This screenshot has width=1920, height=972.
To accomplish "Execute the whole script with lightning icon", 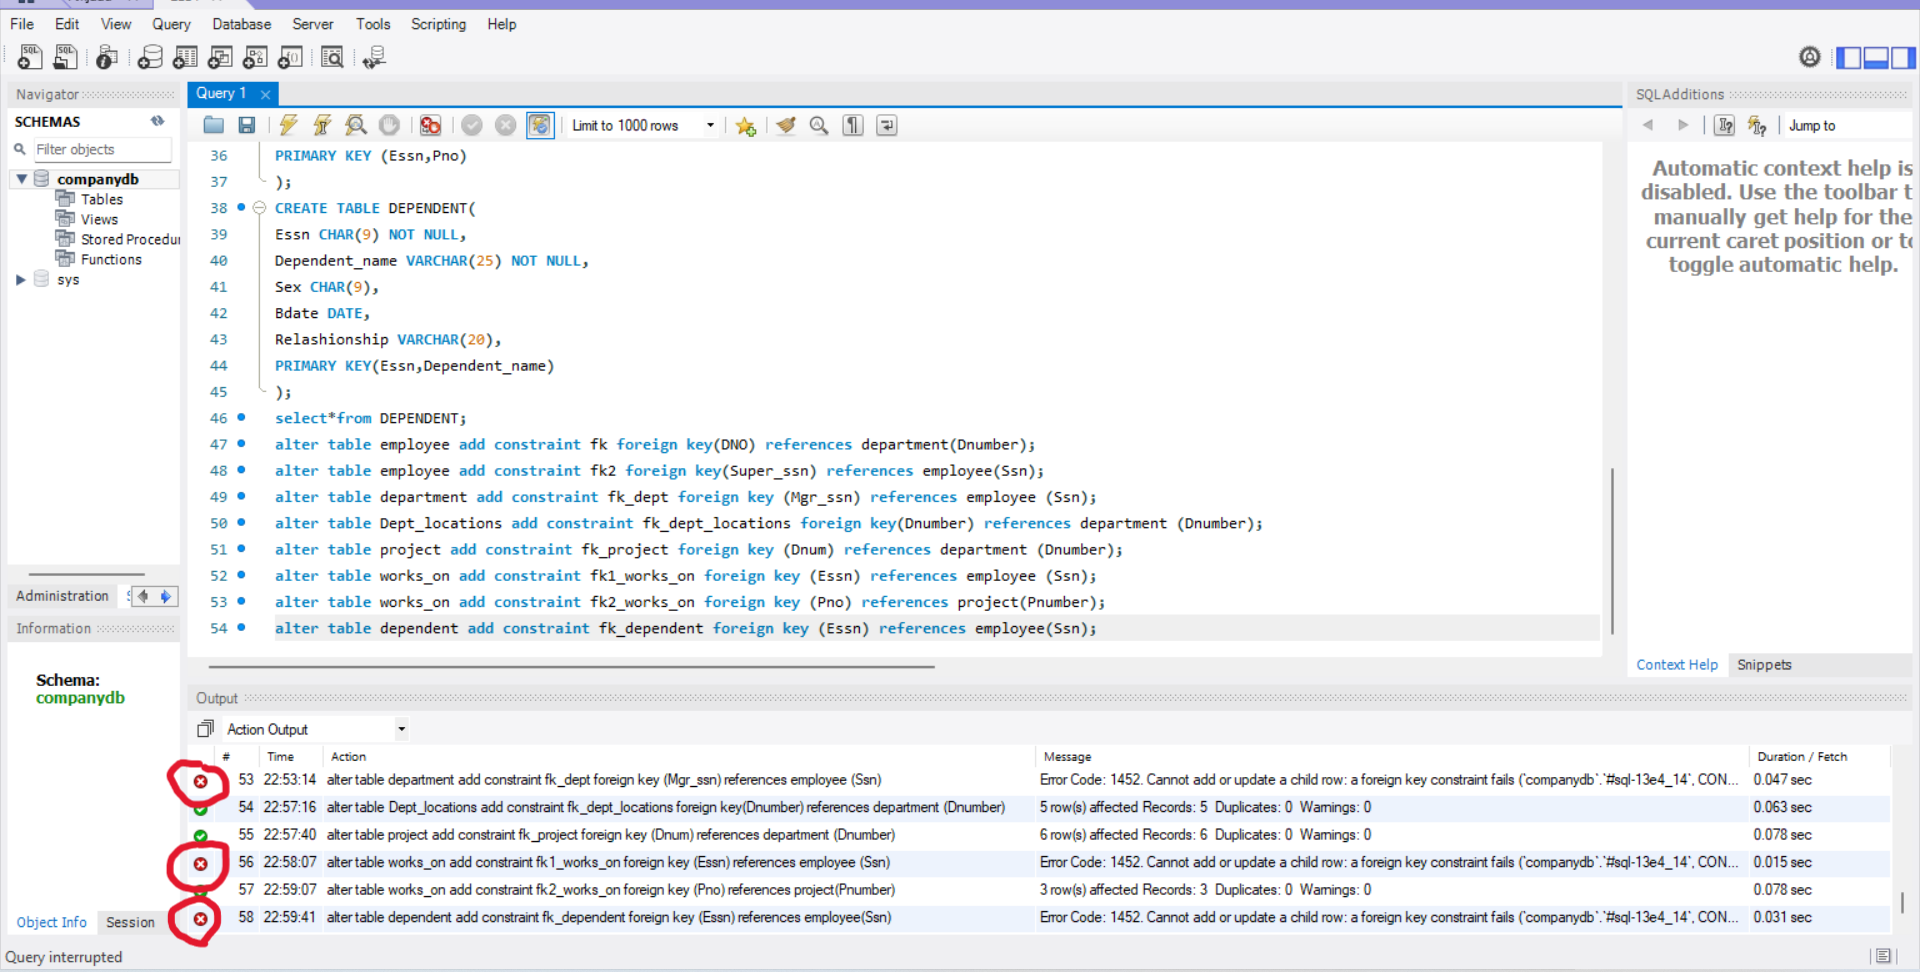I will (288, 125).
